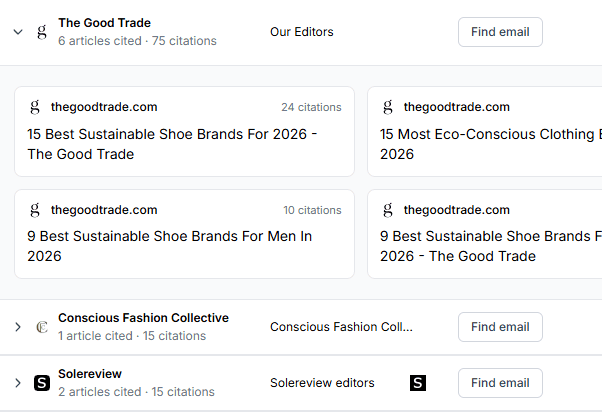This screenshot has height=418, width=602.
Task: Collapse The Good Trade row chevron
Action: (18, 32)
